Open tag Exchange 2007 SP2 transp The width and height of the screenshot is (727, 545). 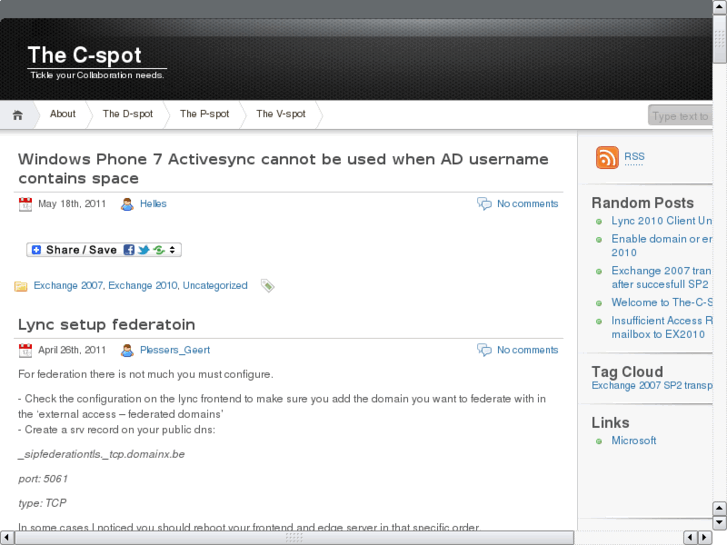(652, 386)
